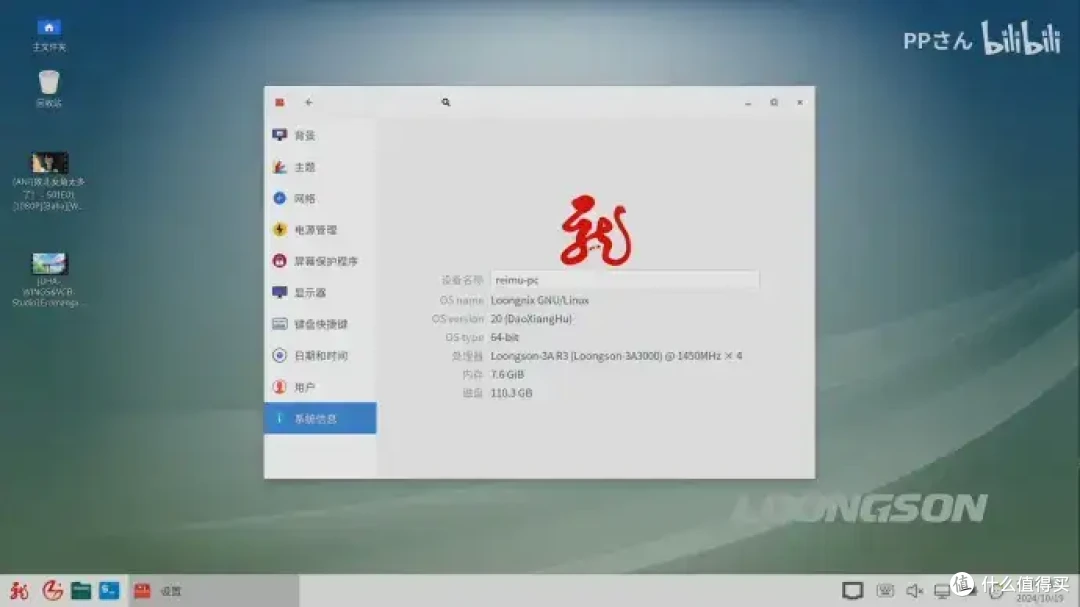Open the 显示器 display settings
This screenshot has width=1080, height=607.
320,293
